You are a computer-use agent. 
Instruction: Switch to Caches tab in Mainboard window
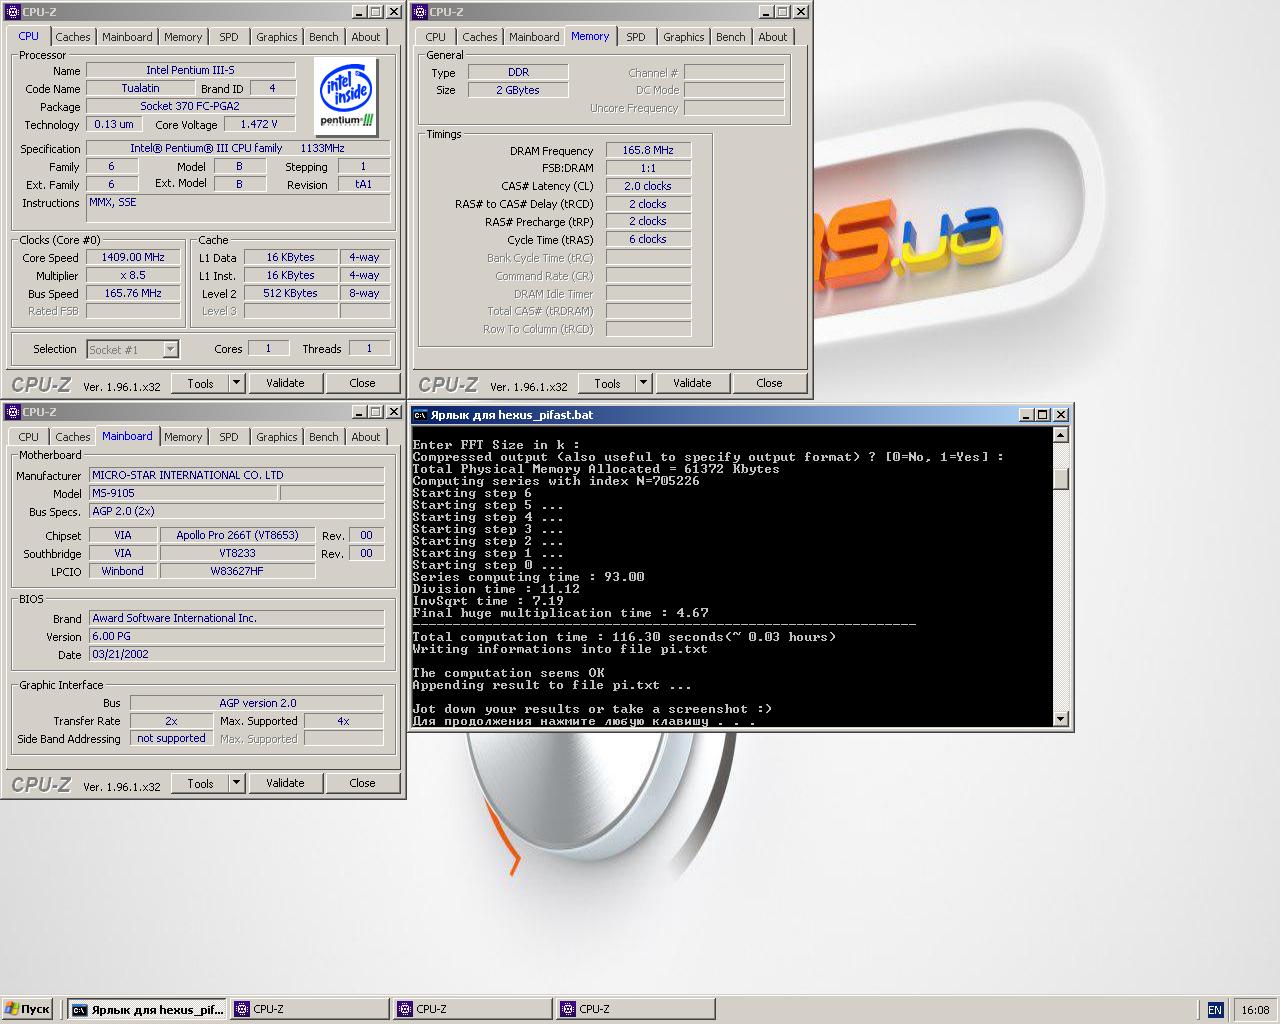(73, 437)
